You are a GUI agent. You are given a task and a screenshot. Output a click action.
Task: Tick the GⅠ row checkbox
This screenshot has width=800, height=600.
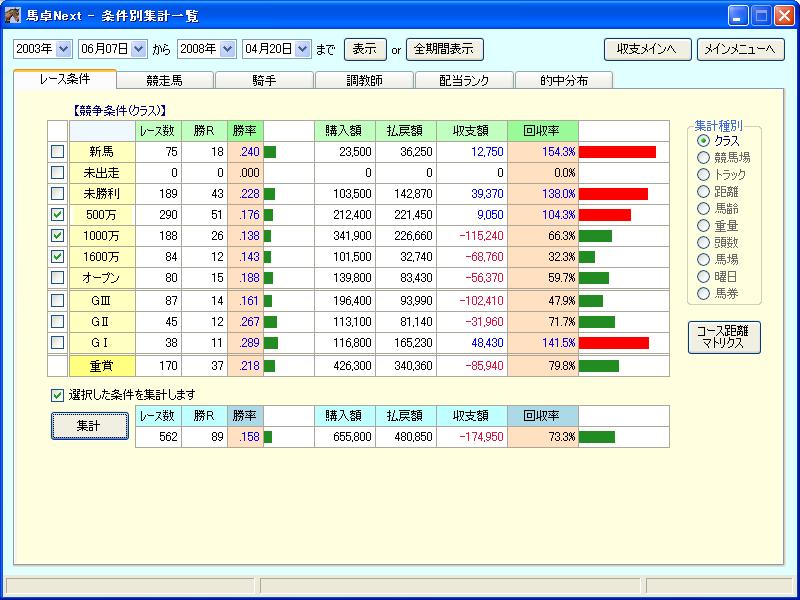[58, 342]
